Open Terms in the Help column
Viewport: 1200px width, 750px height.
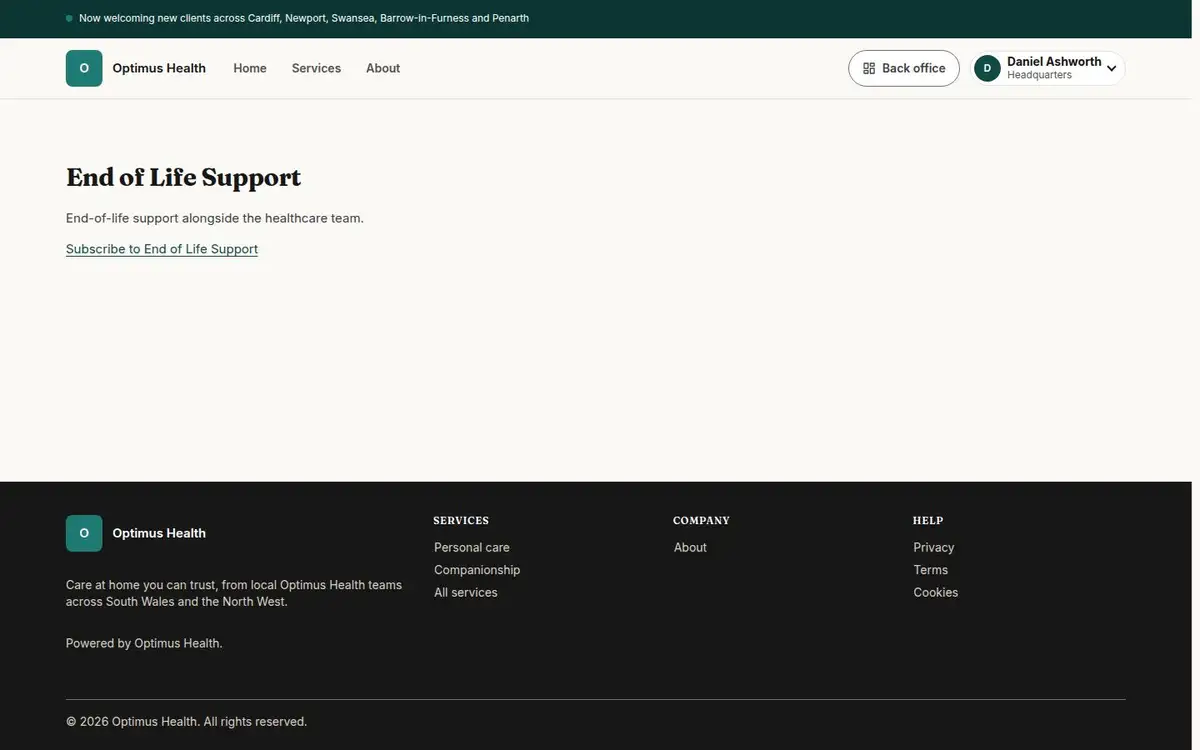pos(931,570)
